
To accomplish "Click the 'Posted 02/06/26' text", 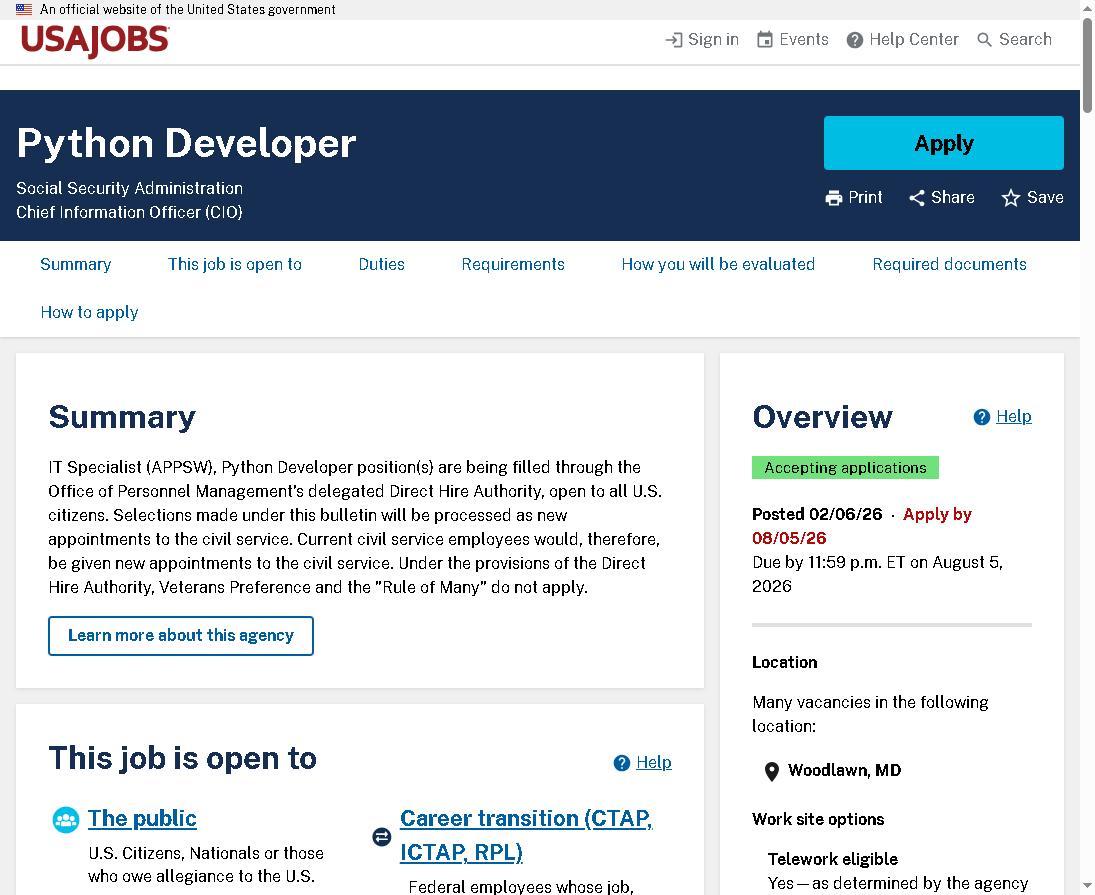I will click(x=817, y=515).
